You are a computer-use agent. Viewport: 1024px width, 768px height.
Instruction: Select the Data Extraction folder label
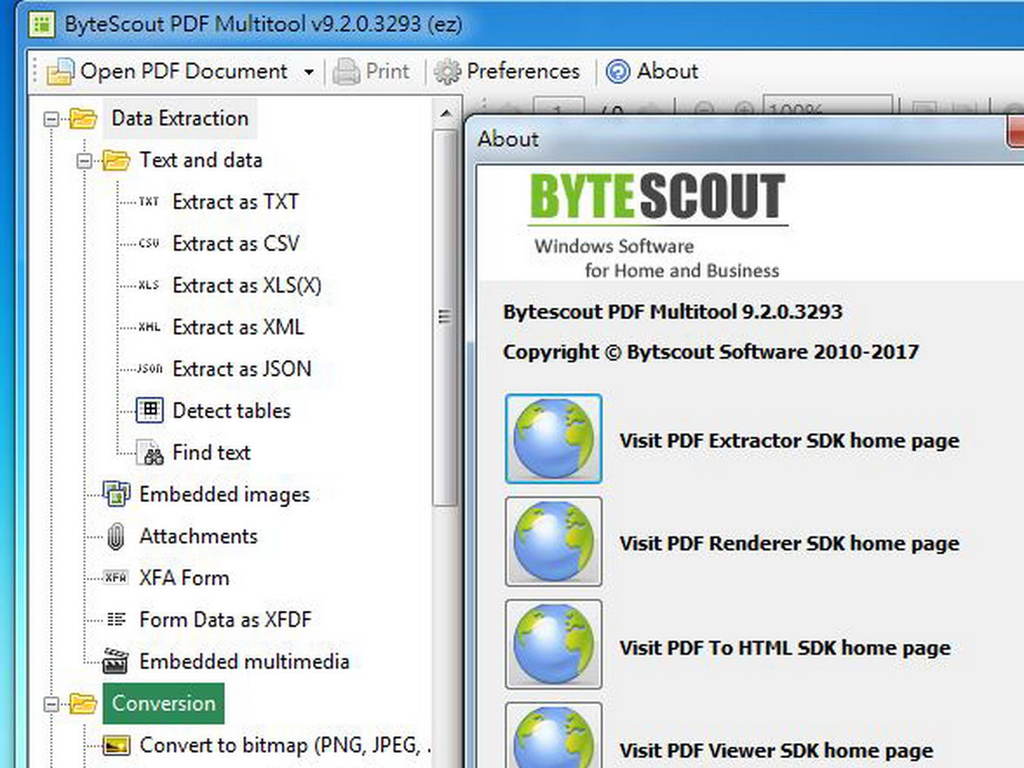(x=180, y=118)
